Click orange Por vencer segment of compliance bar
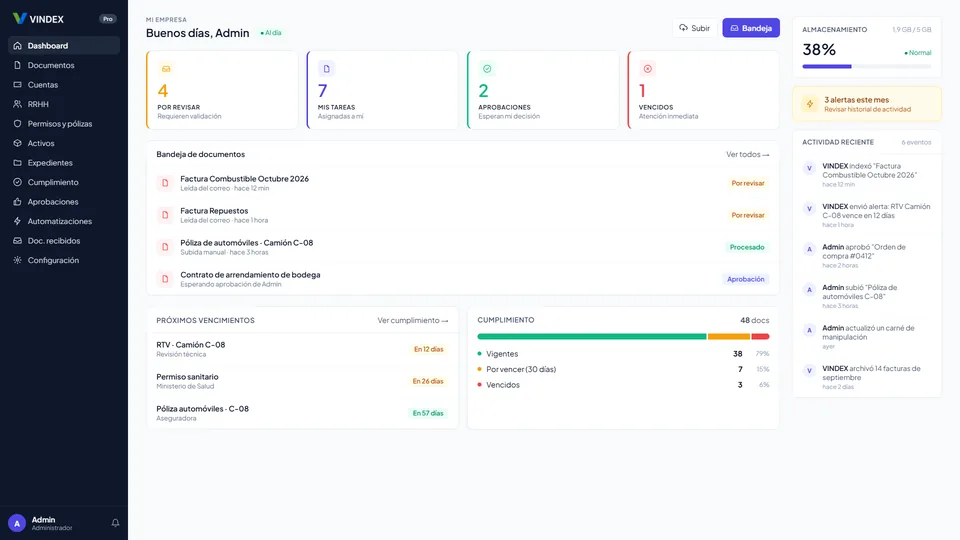The width and height of the screenshot is (960, 540). [729, 336]
